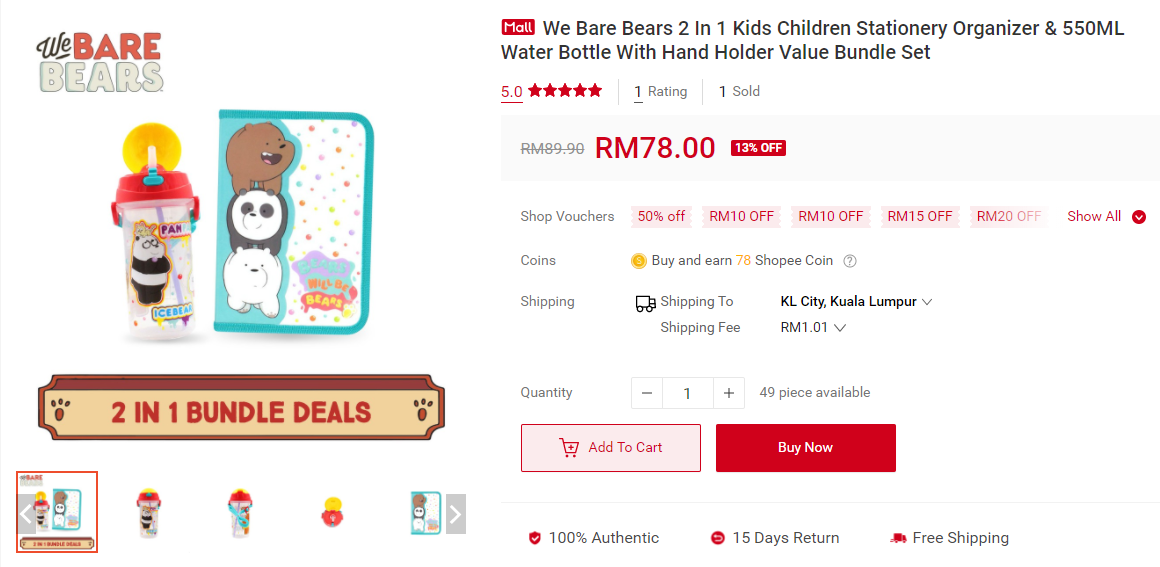1160x567 pixels.
Task: Click the 100% Authentic shield icon
Action: click(x=535, y=538)
